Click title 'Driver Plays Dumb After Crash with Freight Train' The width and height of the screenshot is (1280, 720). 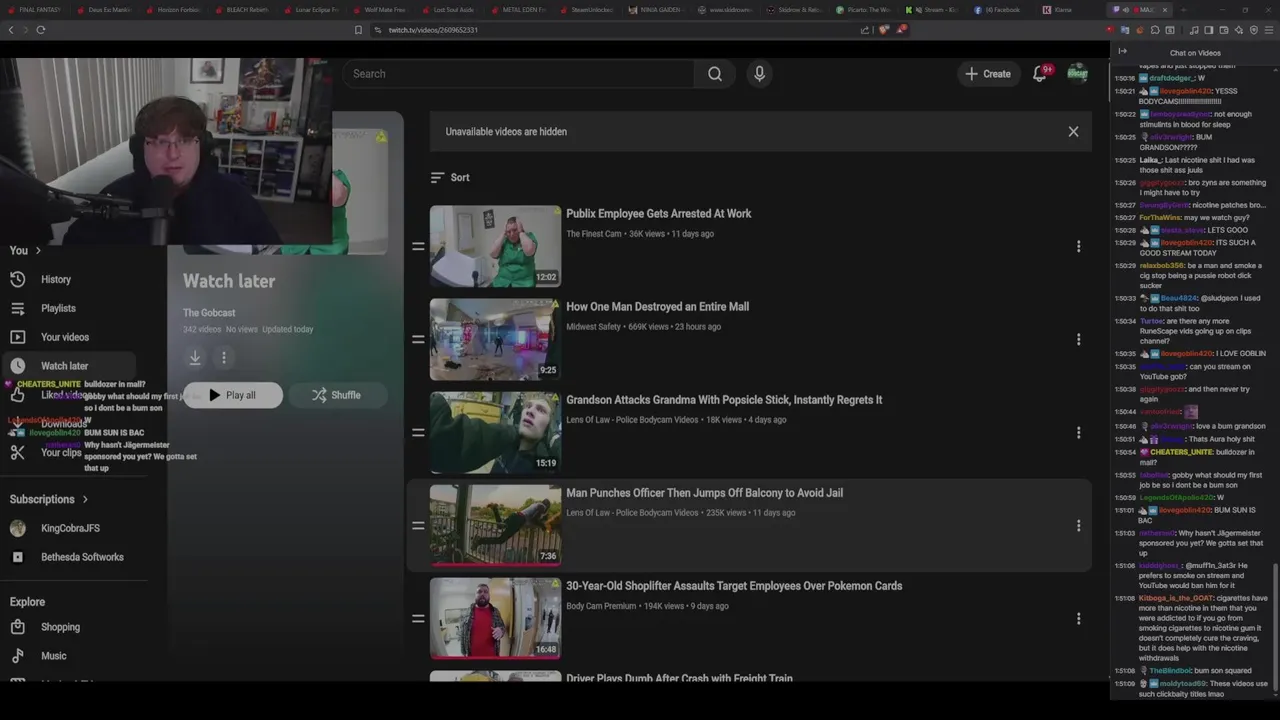click(679, 678)
